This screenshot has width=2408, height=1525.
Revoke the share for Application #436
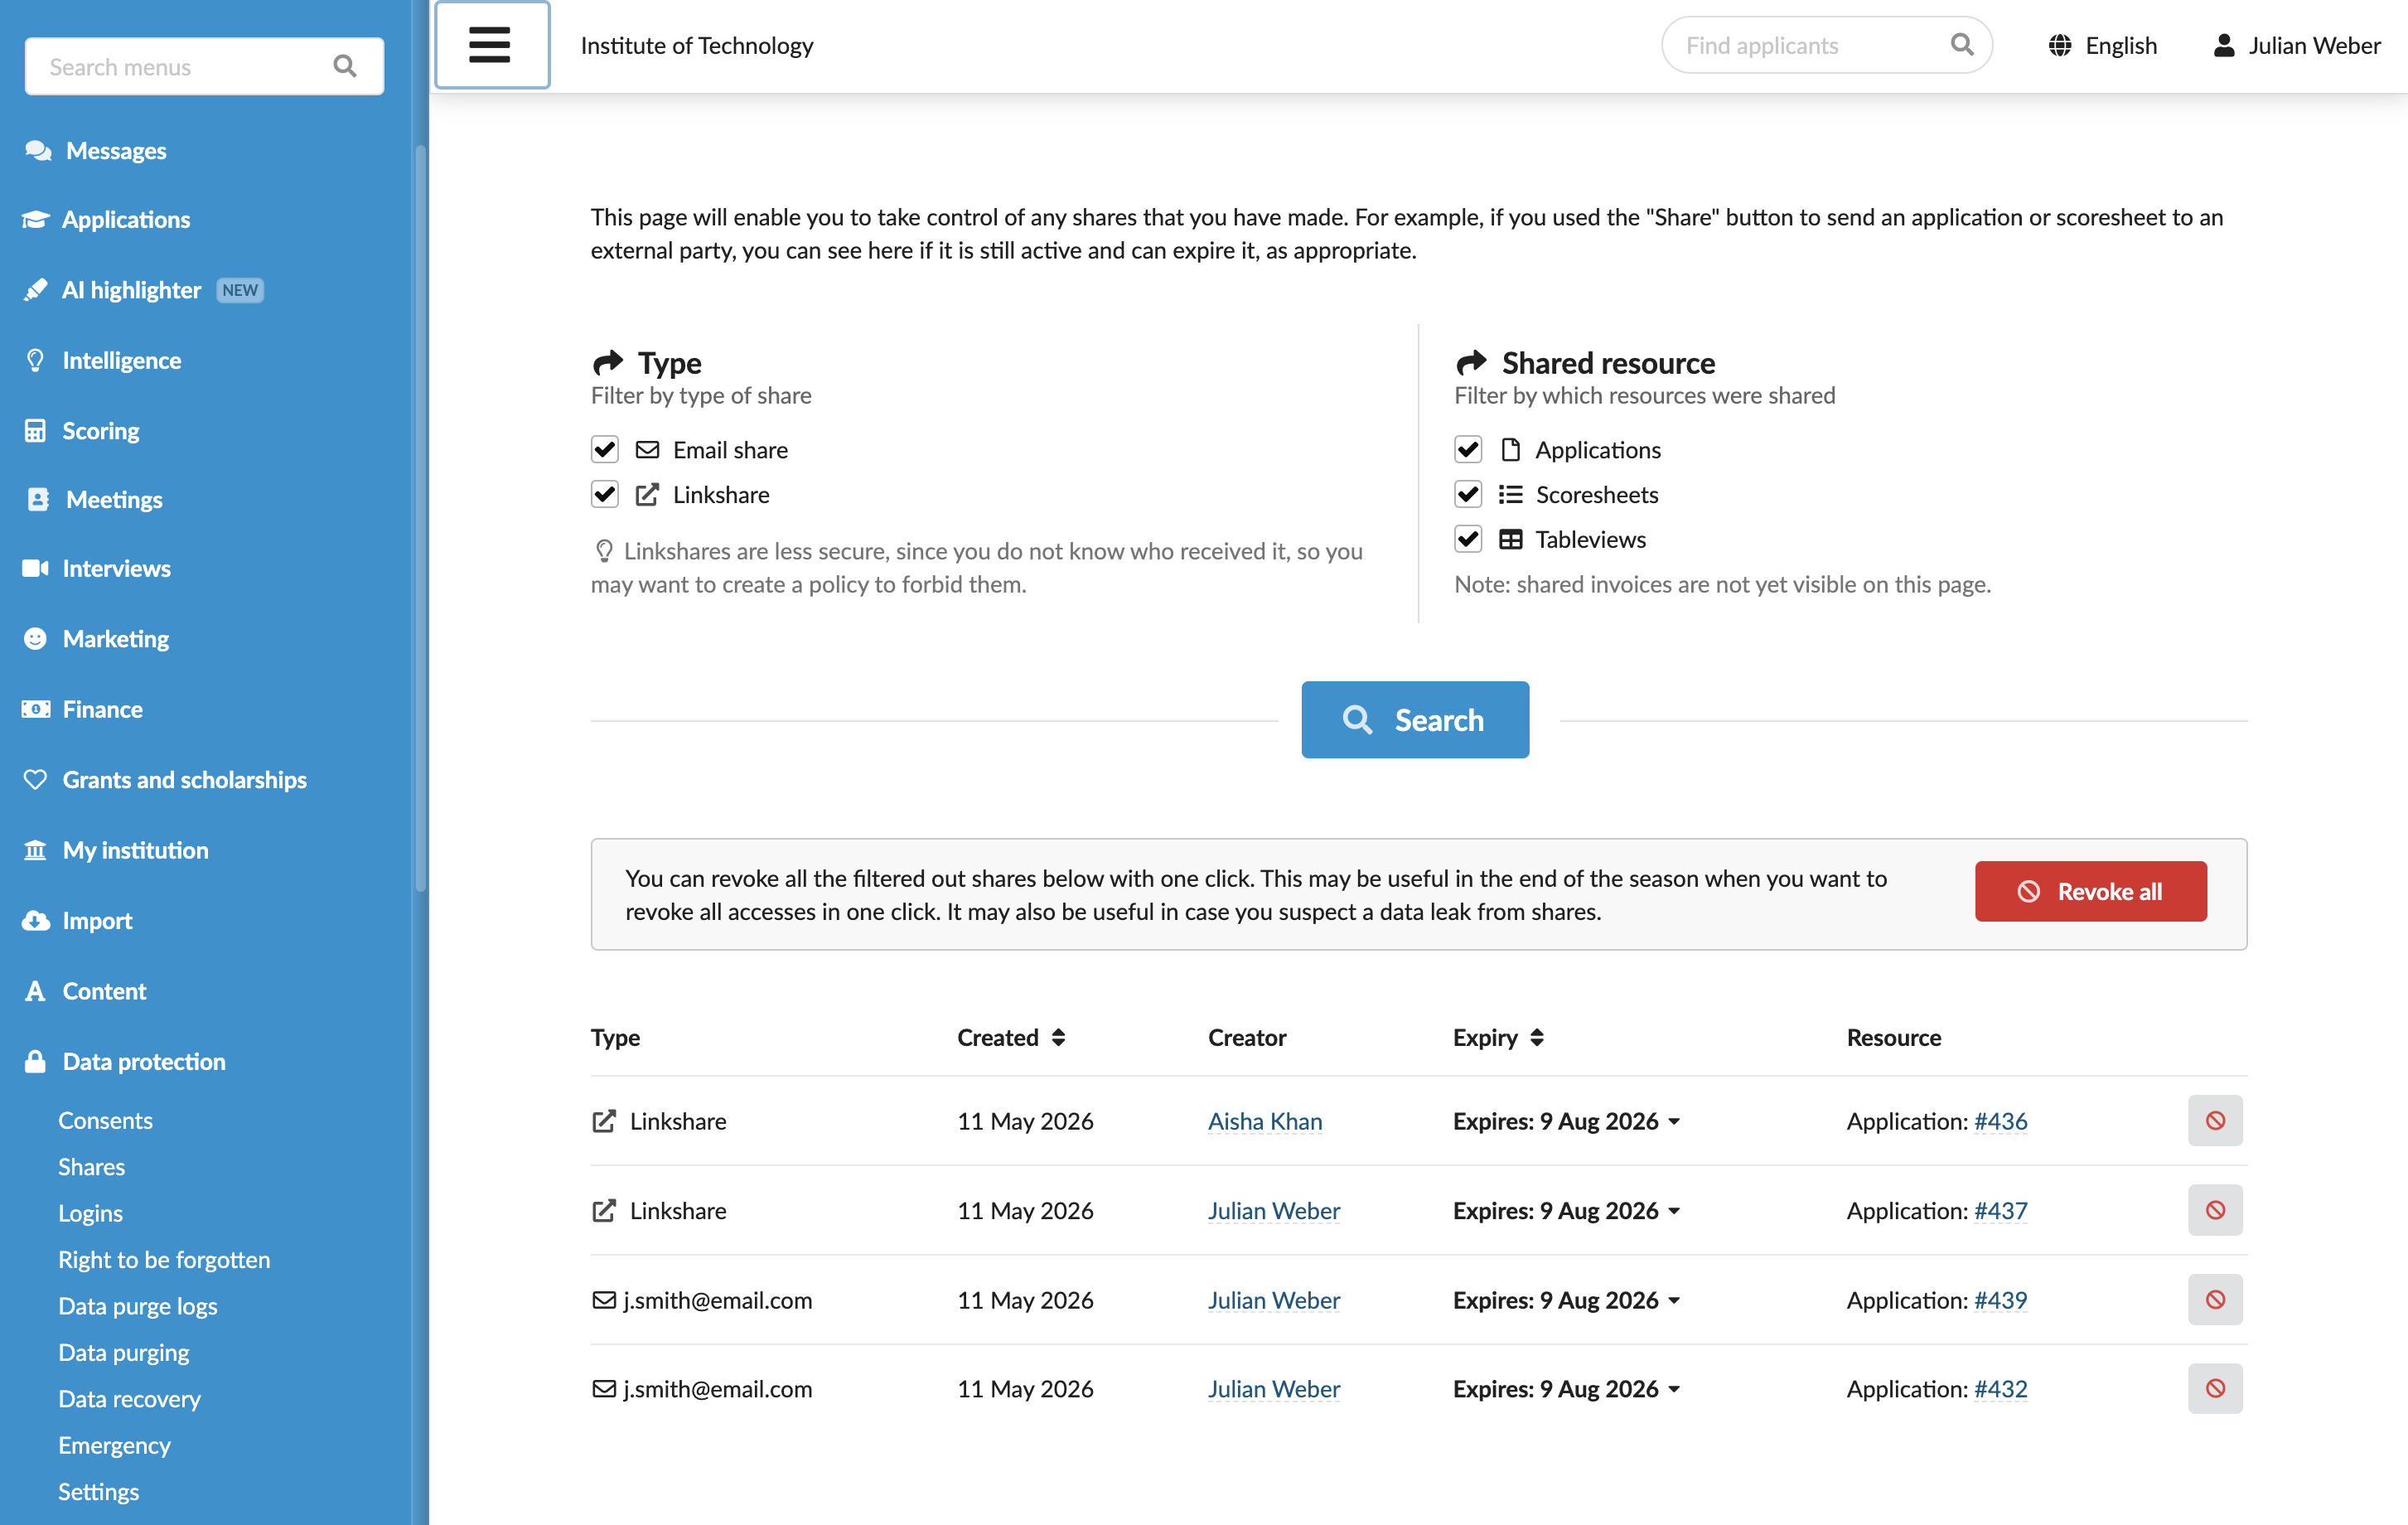click(2215, 1121)
